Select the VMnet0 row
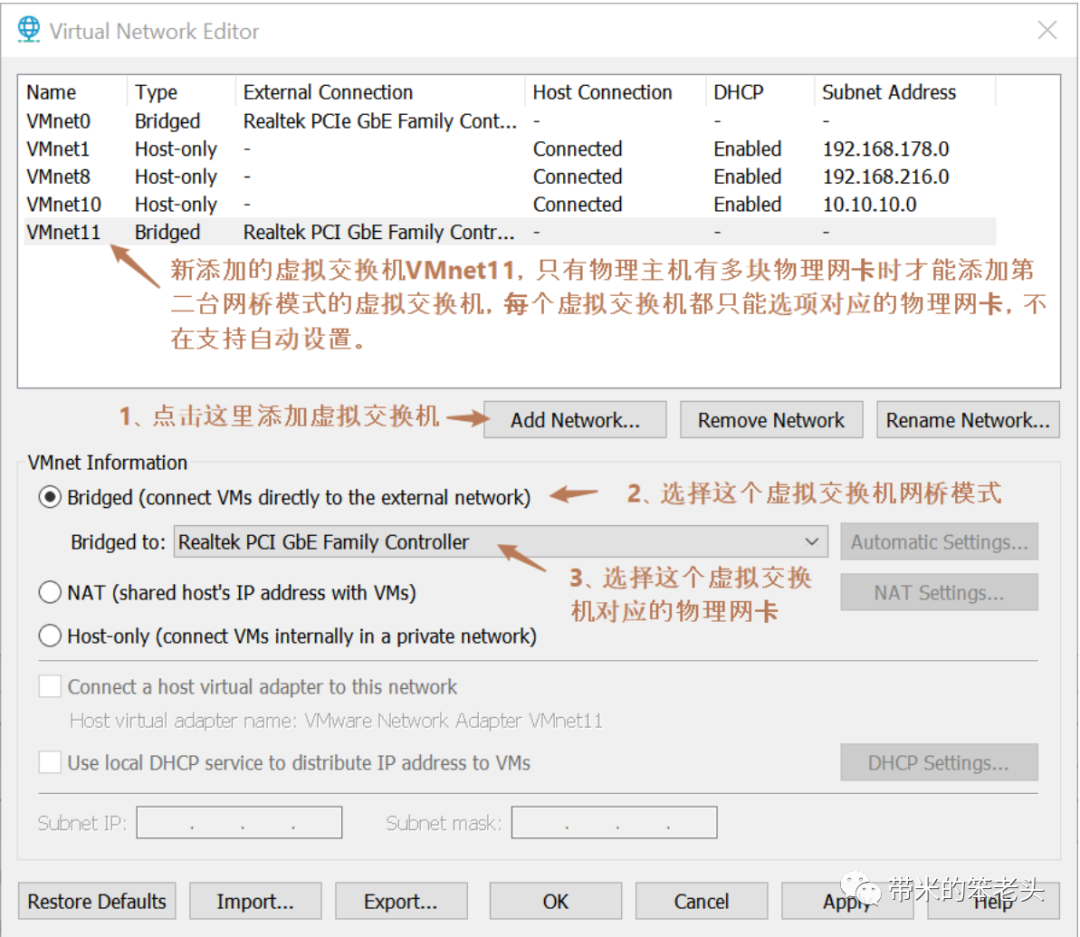The image size is (1080, 937). point(510,121)
